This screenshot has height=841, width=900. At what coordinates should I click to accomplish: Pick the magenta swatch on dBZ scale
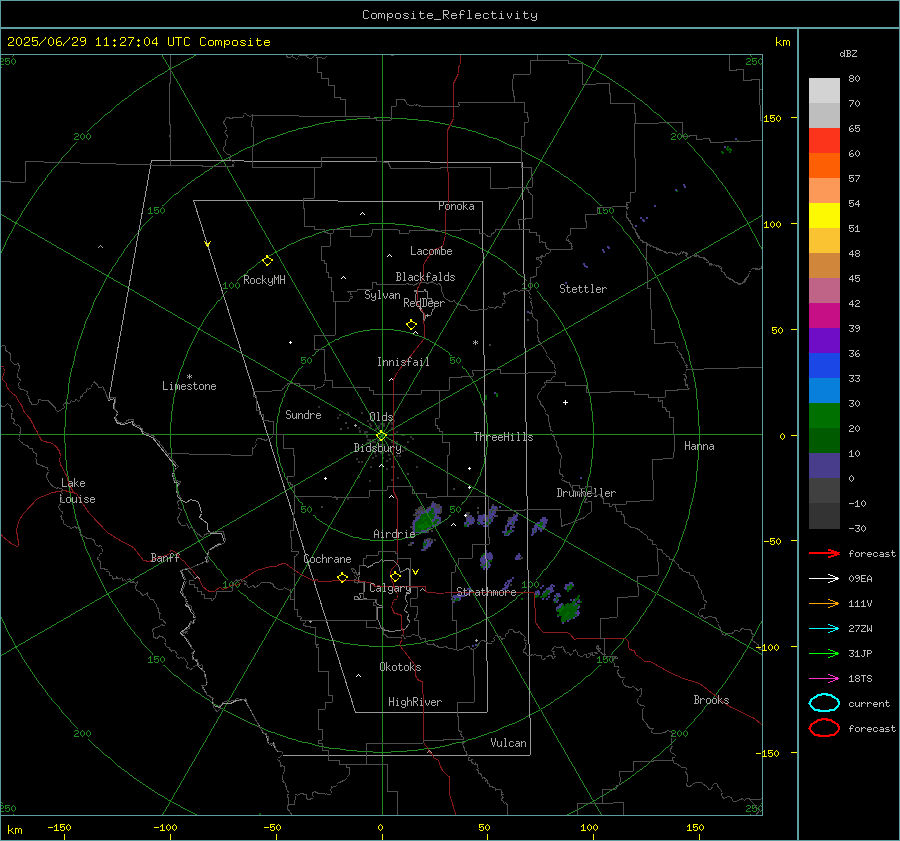824,316
